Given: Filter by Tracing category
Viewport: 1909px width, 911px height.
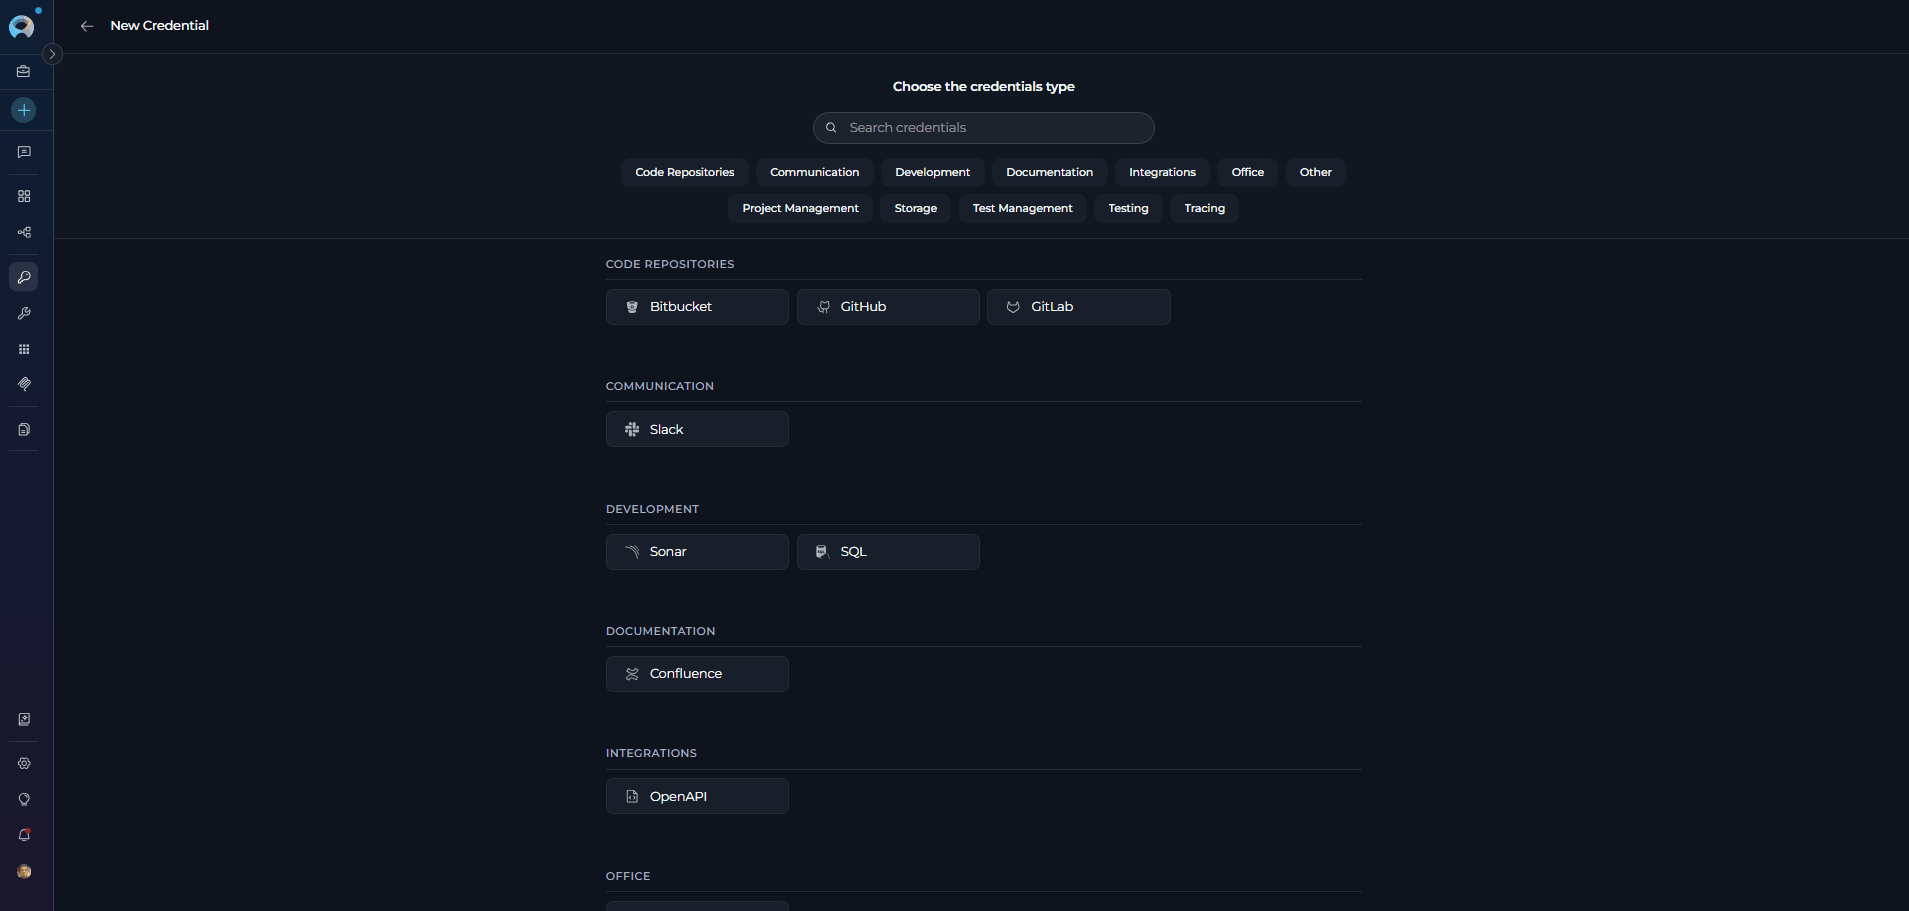Looking at the screenshot, I should click(x=1205, y=208).
